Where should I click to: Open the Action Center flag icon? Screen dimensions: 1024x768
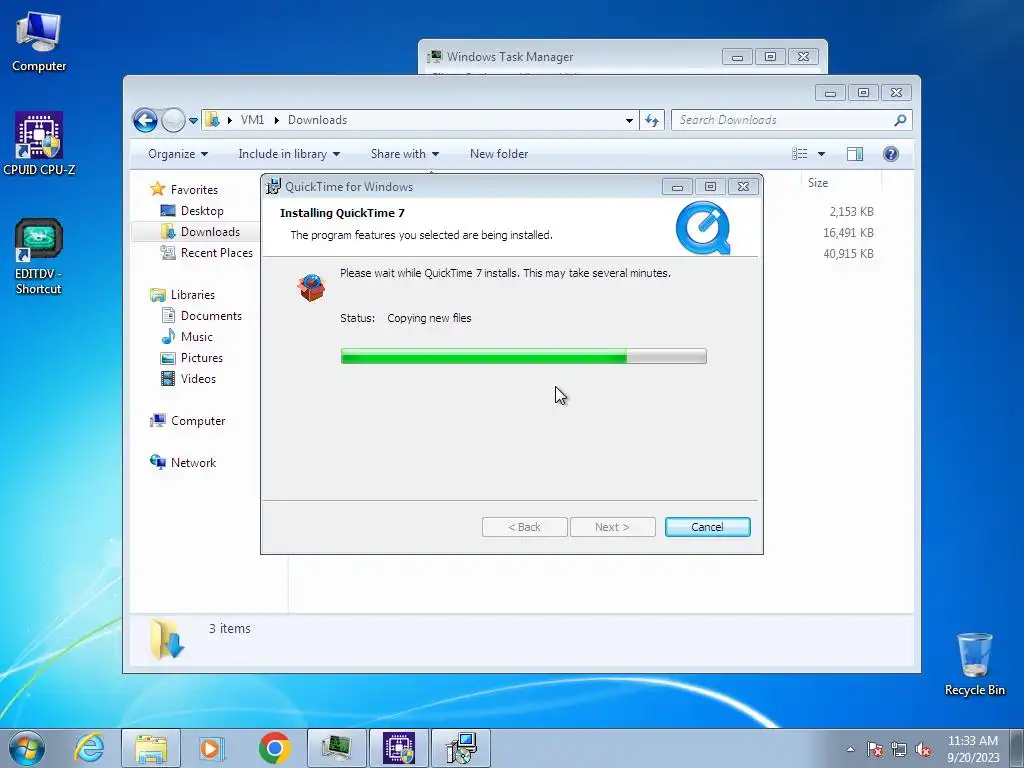point(875,749)
